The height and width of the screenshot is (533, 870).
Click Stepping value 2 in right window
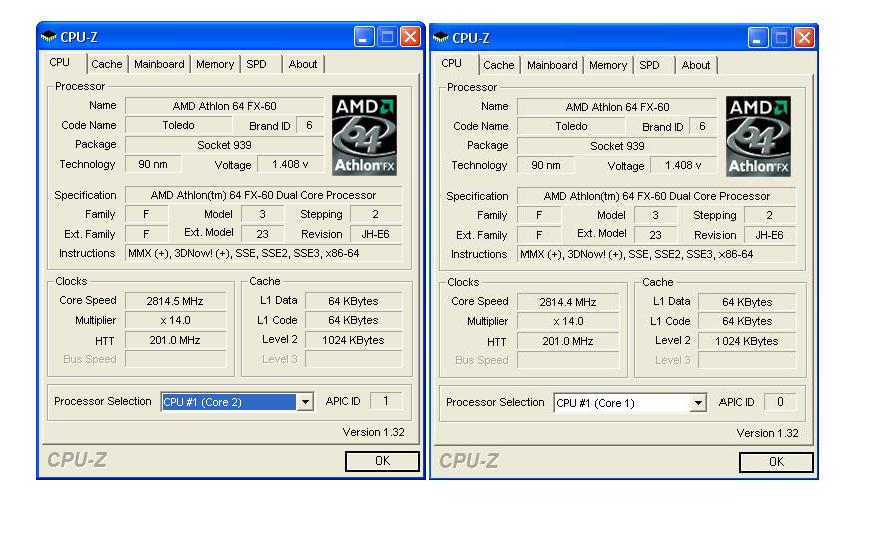(769, 215)
